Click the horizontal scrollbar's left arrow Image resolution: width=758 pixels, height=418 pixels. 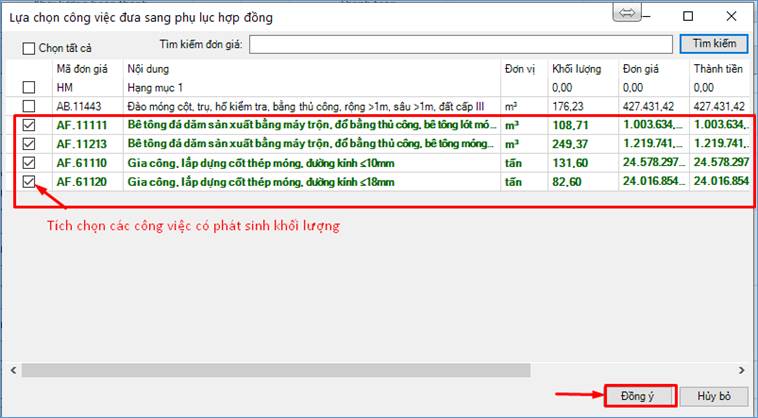pos(13,370)
